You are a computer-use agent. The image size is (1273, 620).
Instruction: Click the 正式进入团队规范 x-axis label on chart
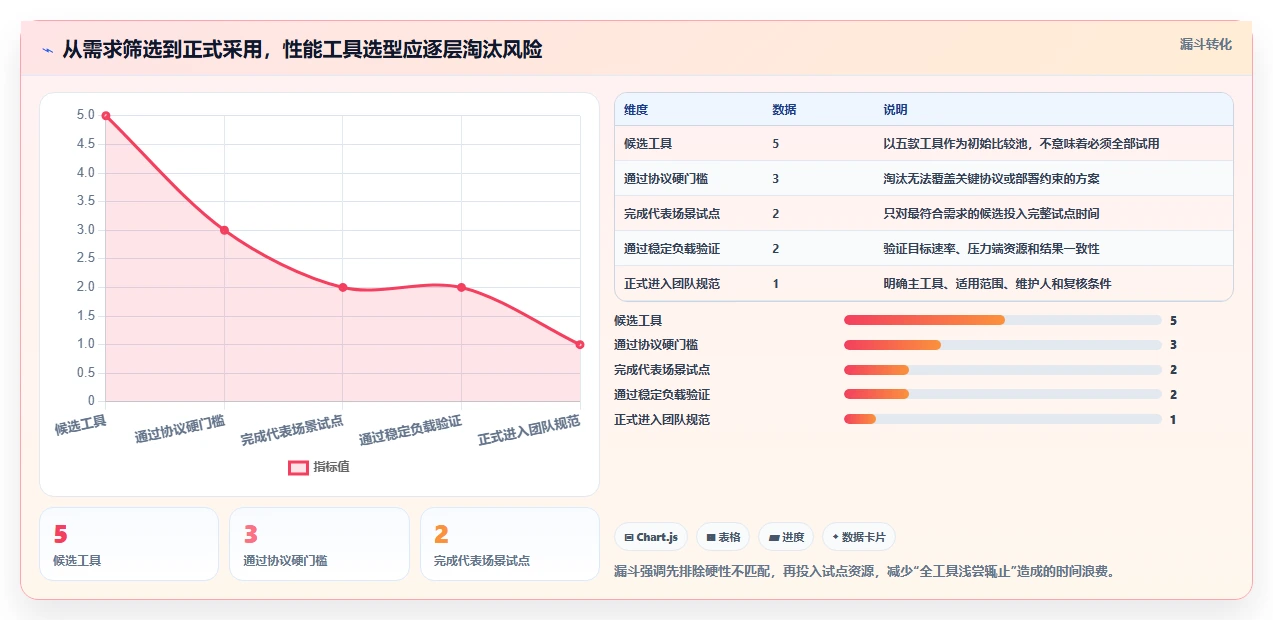point(529,430)
